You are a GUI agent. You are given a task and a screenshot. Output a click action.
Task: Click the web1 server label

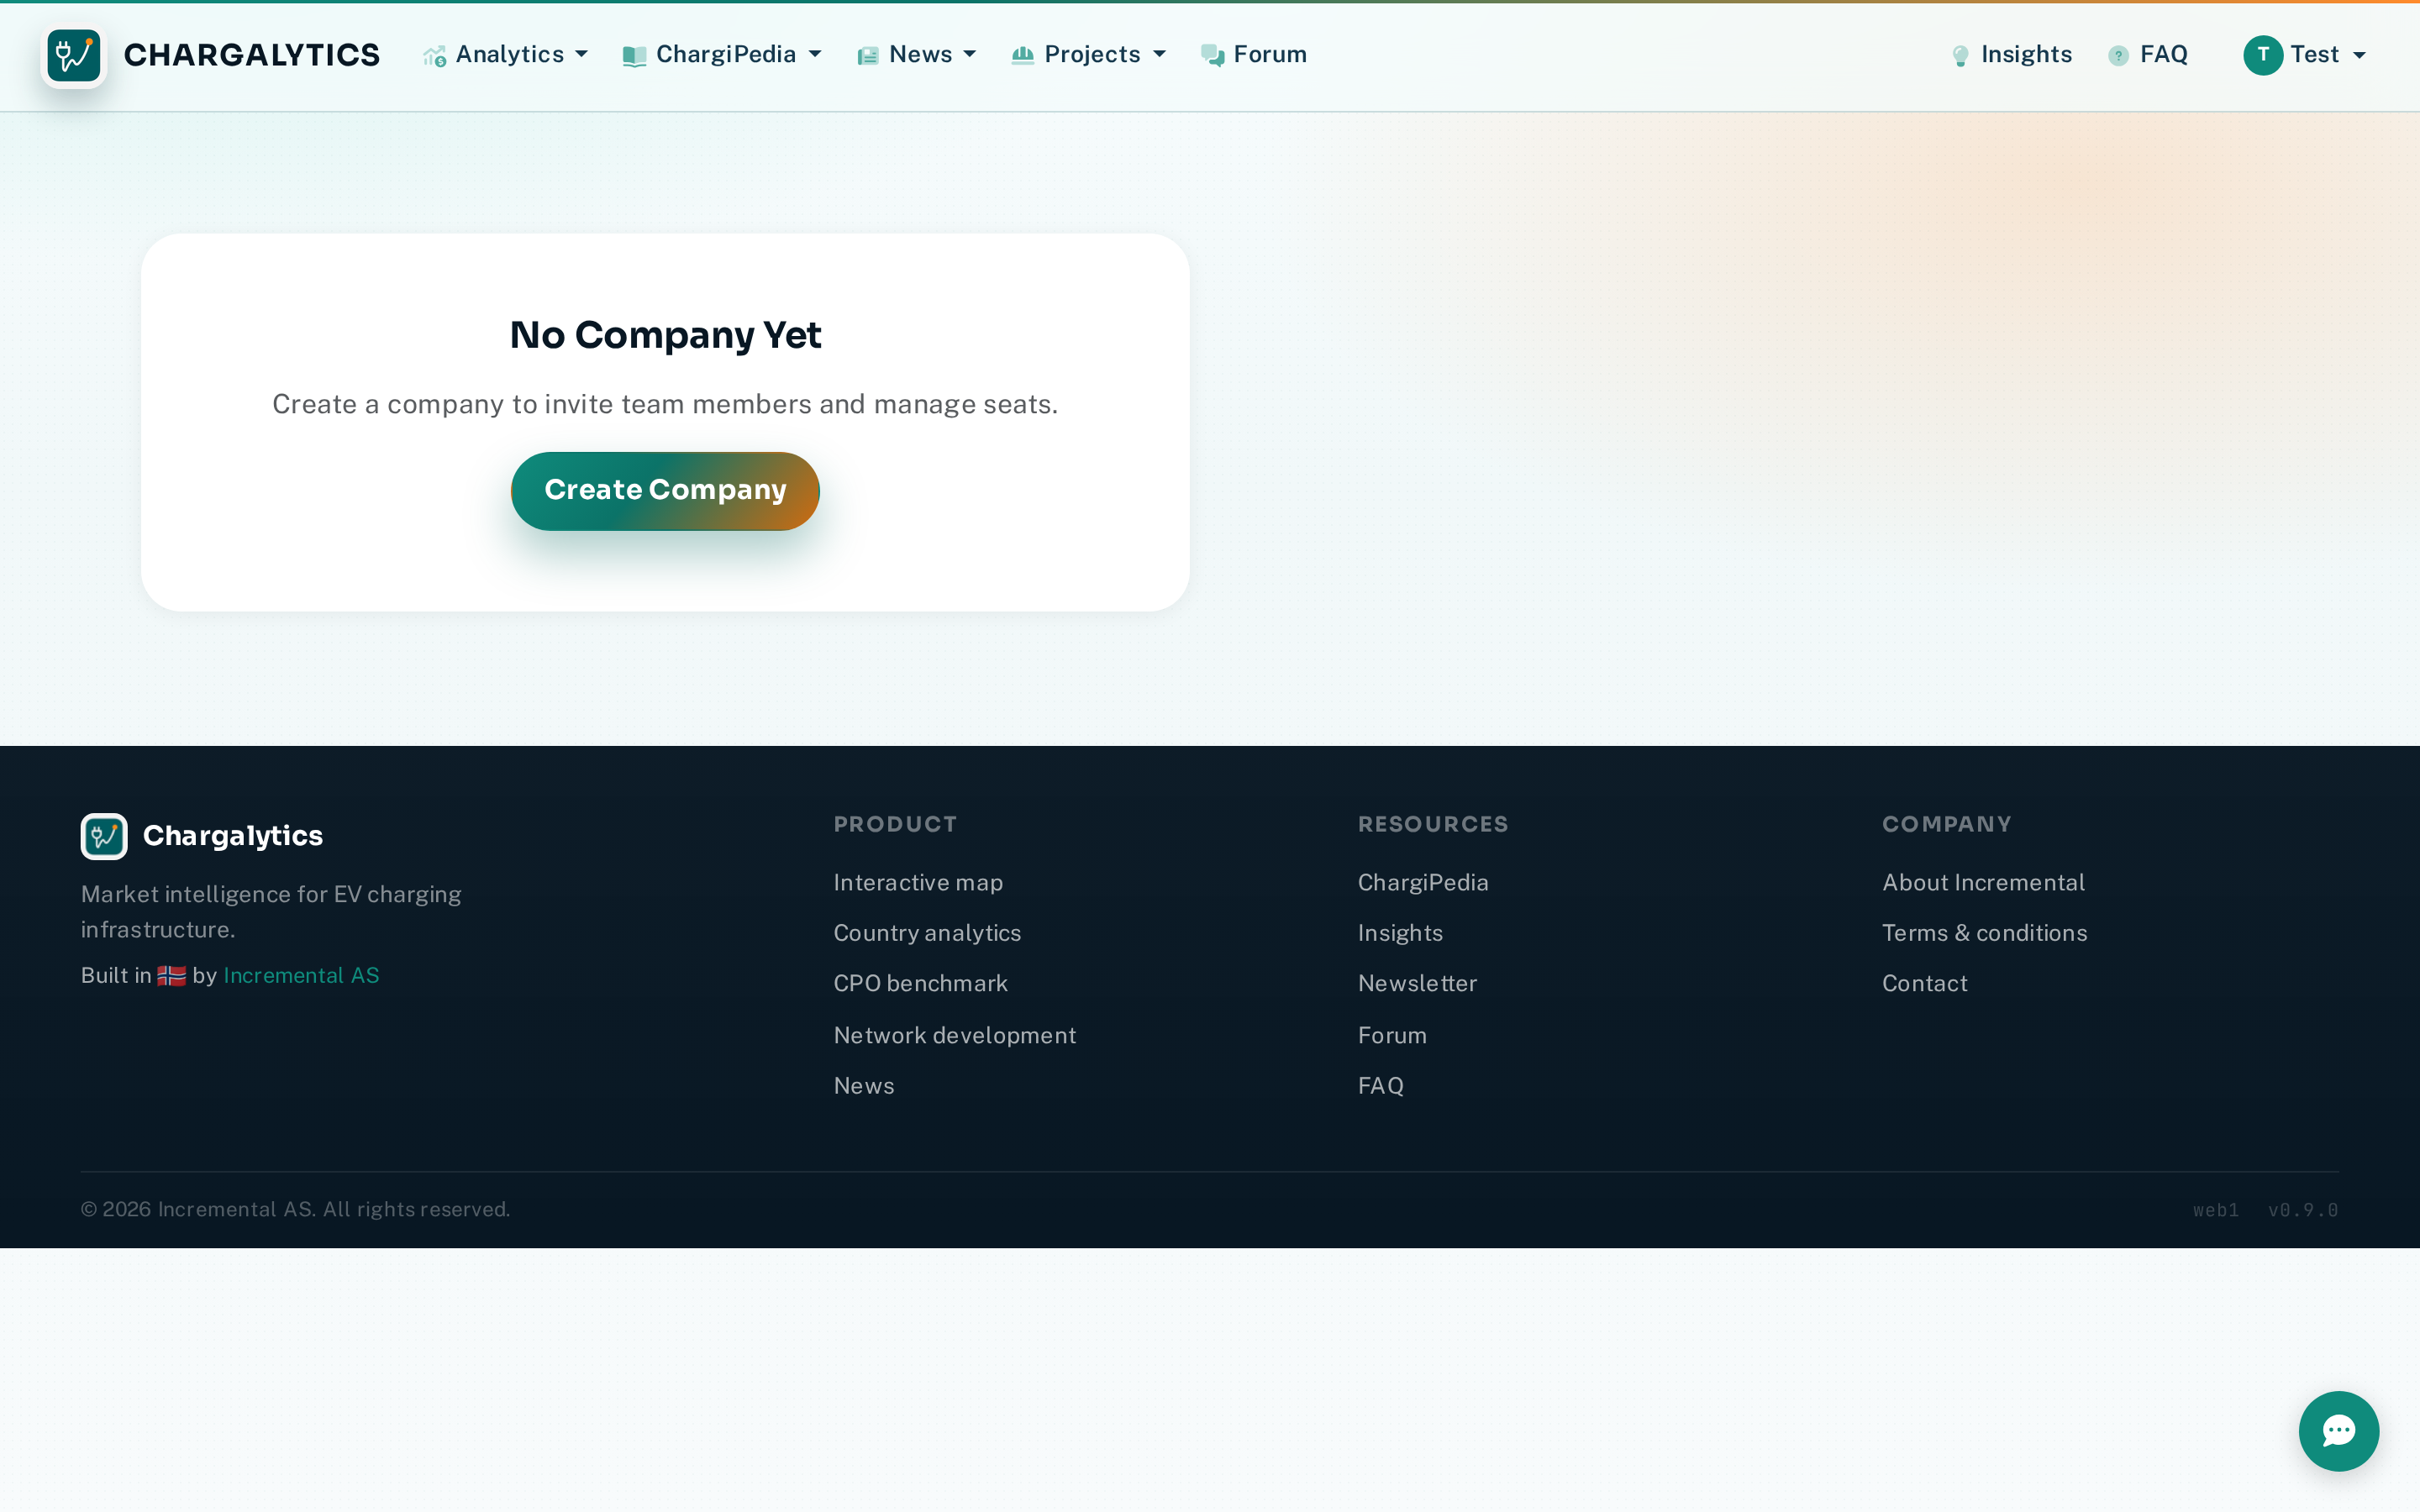coord(2215,1210)
